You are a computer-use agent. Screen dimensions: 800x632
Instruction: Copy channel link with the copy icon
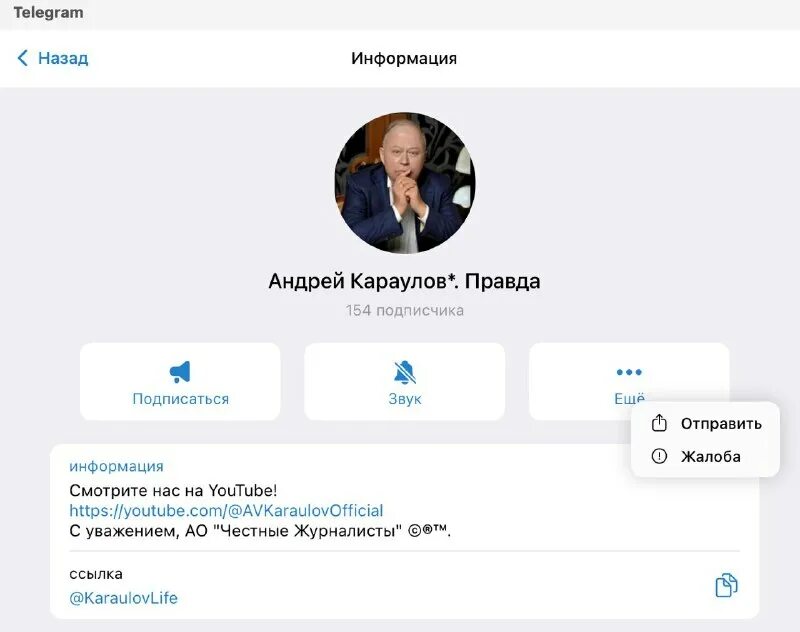[726, 585]
